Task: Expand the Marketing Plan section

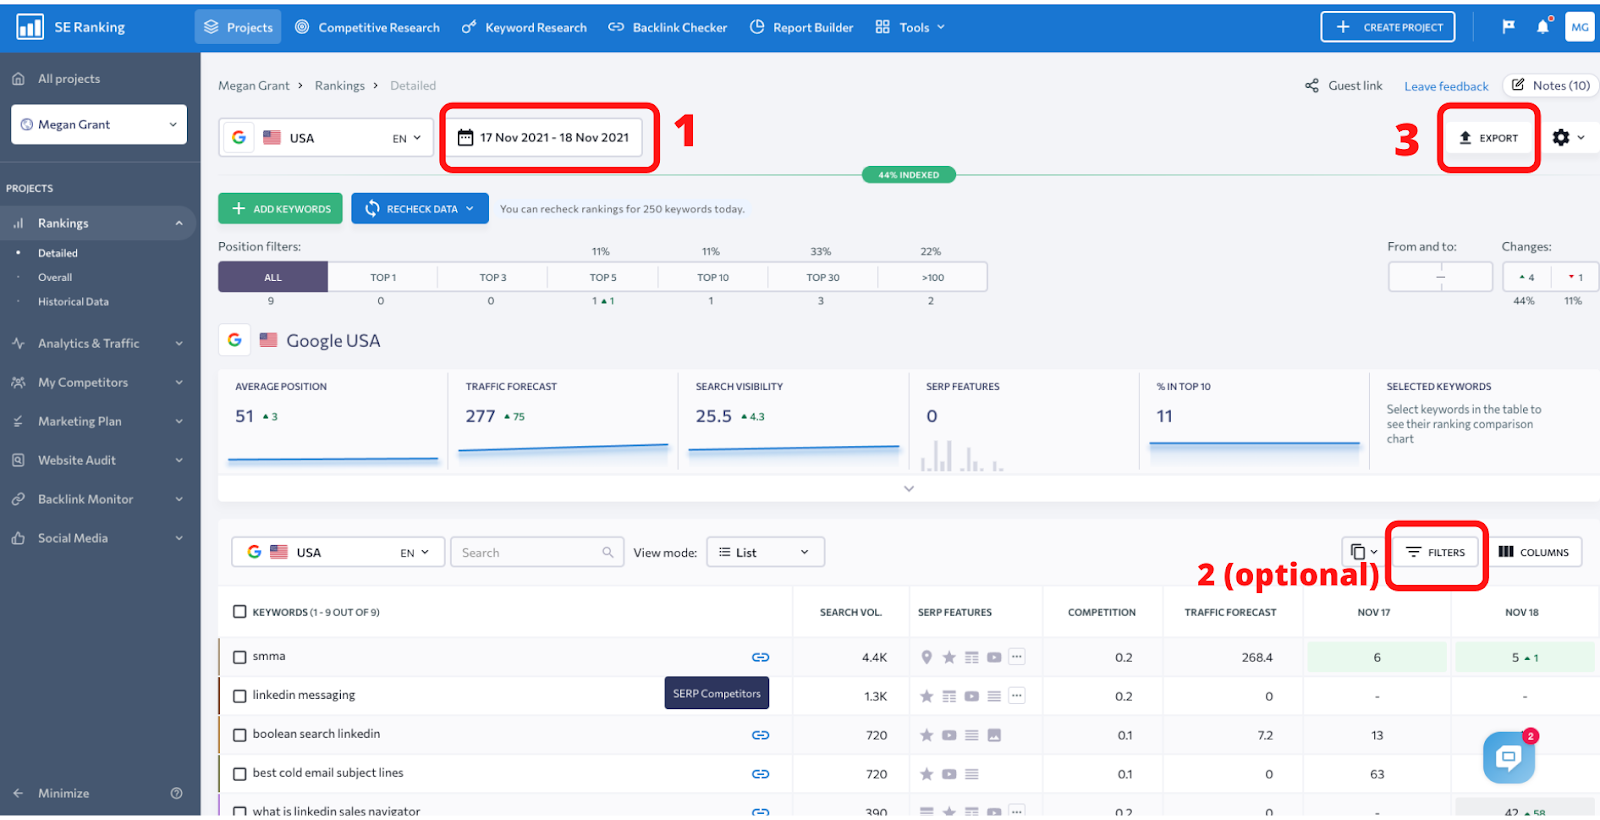Action: coord(98,421)
